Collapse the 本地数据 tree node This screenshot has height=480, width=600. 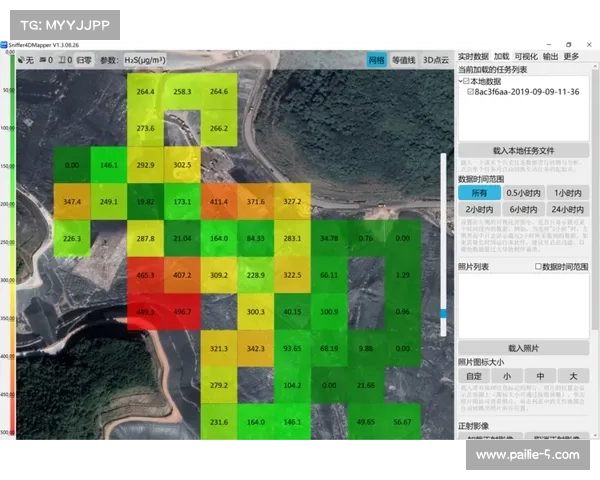click(460, 80)
